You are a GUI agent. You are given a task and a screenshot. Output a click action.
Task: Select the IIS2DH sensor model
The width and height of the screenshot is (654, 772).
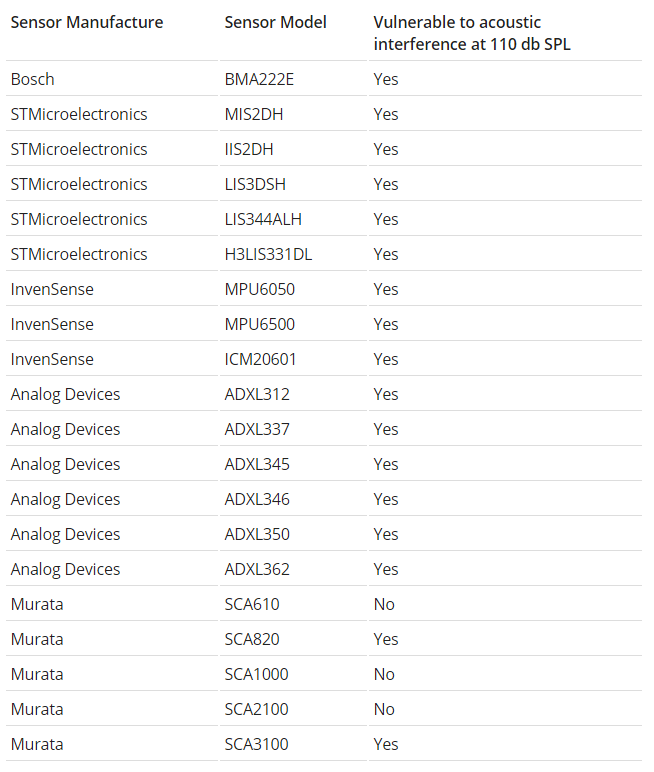[249, 149]
